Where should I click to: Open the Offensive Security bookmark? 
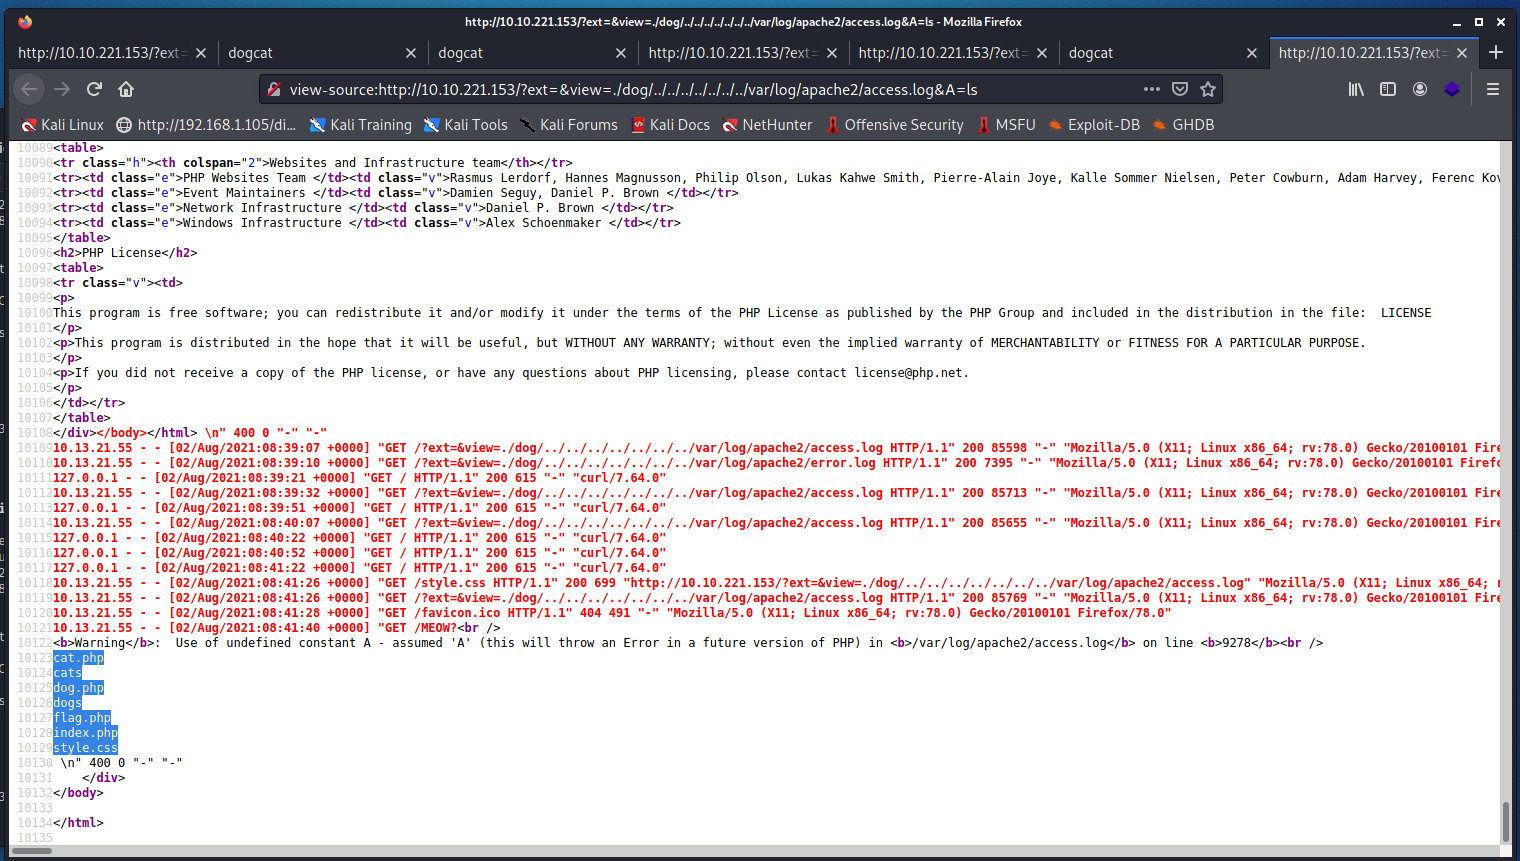tap(894, 125)
